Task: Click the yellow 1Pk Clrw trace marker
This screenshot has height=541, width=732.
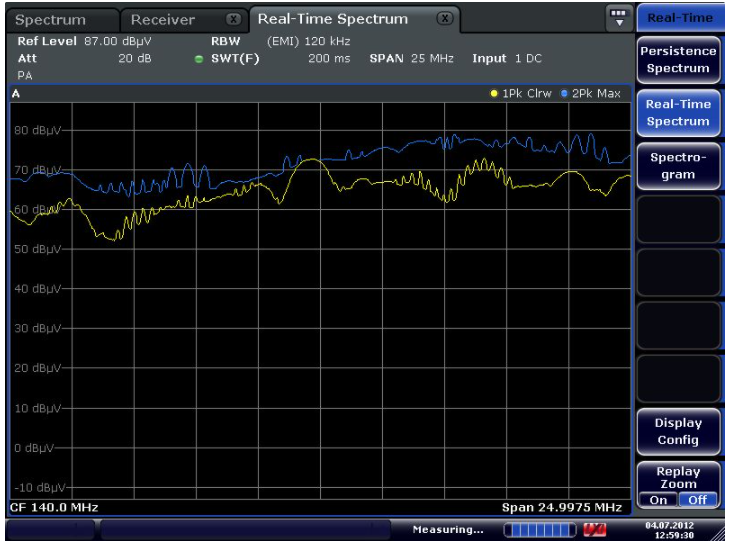Action: click(494, 94)
